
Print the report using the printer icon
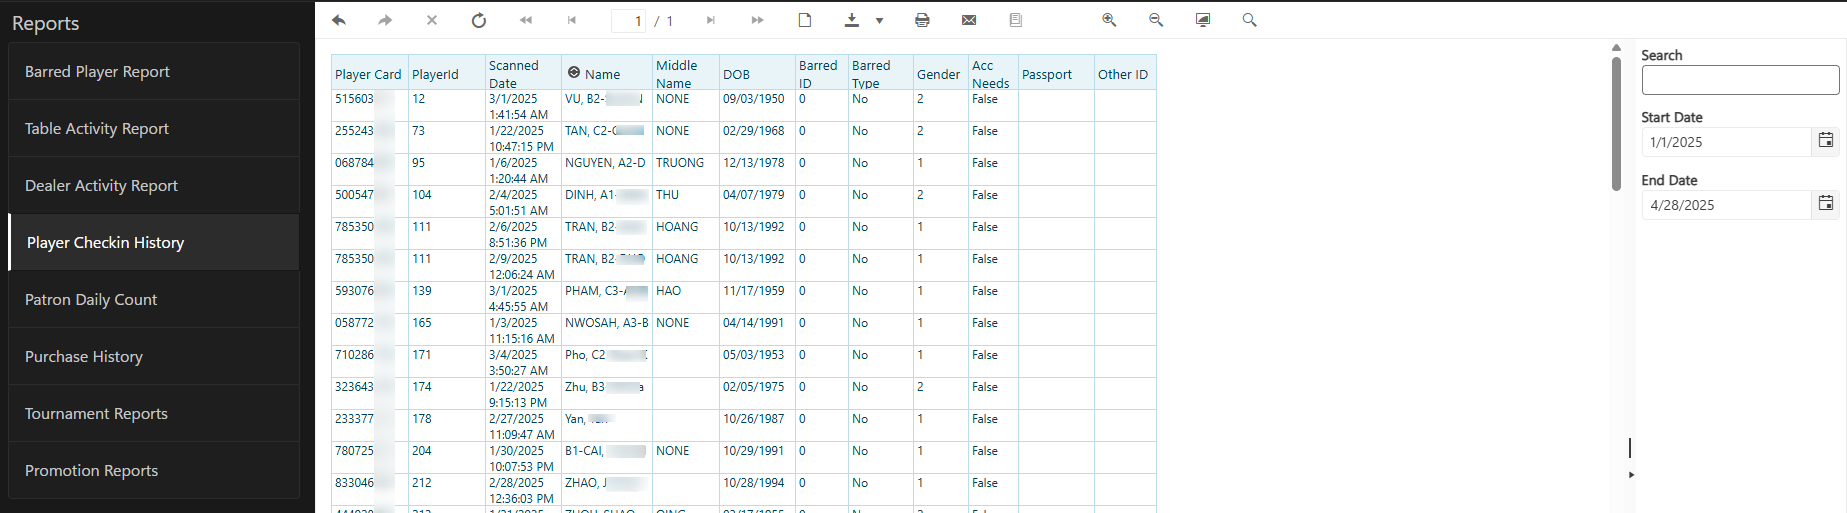point(922,20)
